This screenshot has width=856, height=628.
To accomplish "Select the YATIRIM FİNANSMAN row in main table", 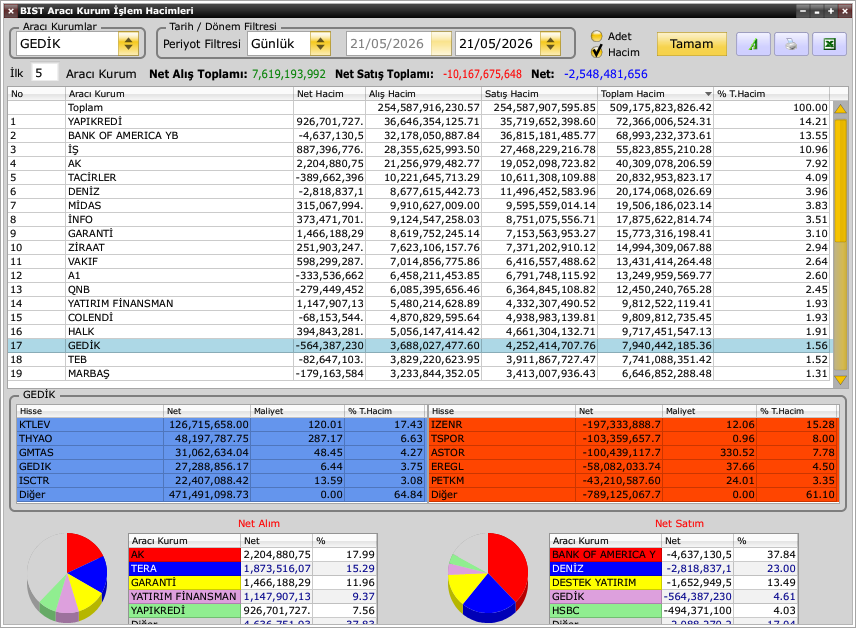I will pyautogui.click(x=419, y=304).
